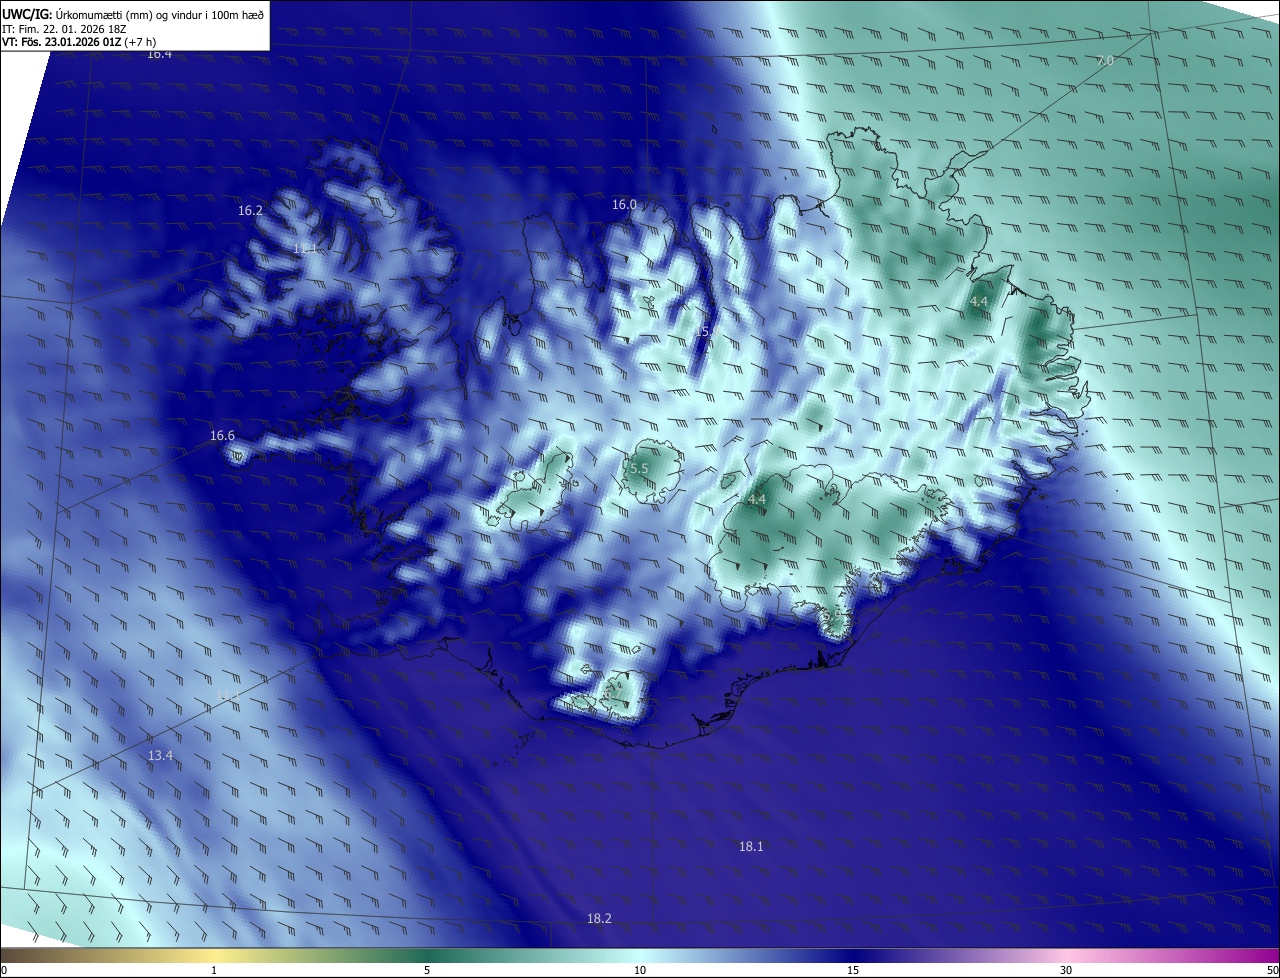Image resolution: width=1280 pixels, height=978 pixels.
Task: Click the 18.1 value label south of Iceland
Action: [751, 847]
